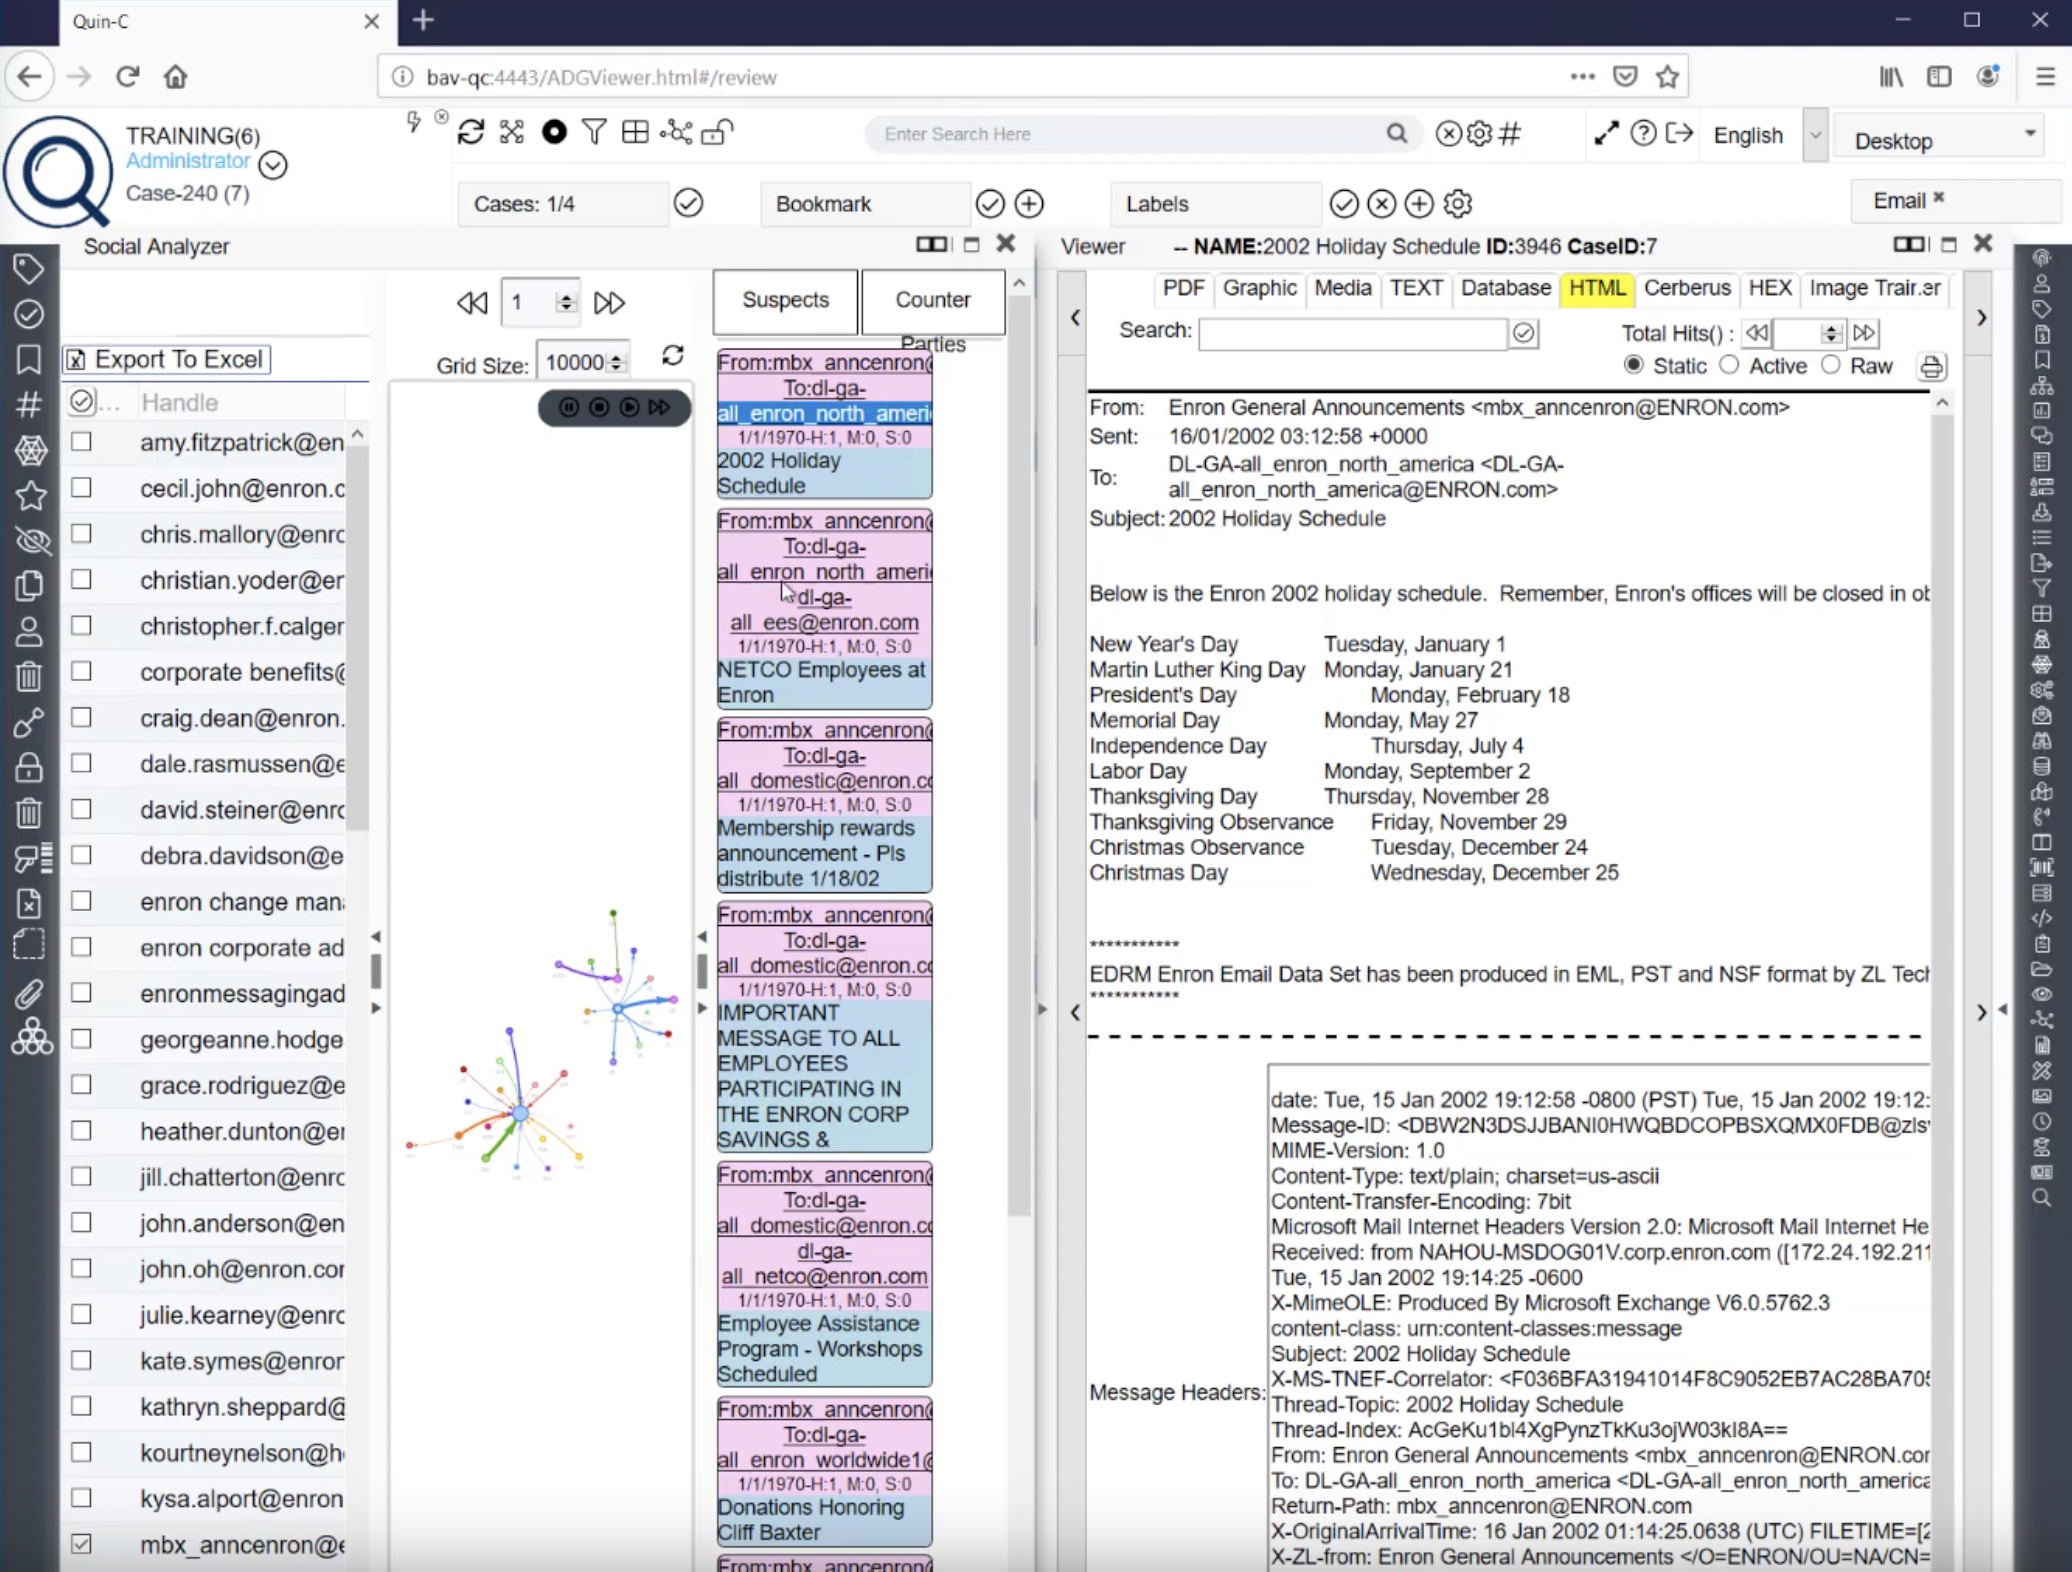Click the page number spinner in Social Analyzer
Screen dimensions: 2072x1572
coord(566,302)
